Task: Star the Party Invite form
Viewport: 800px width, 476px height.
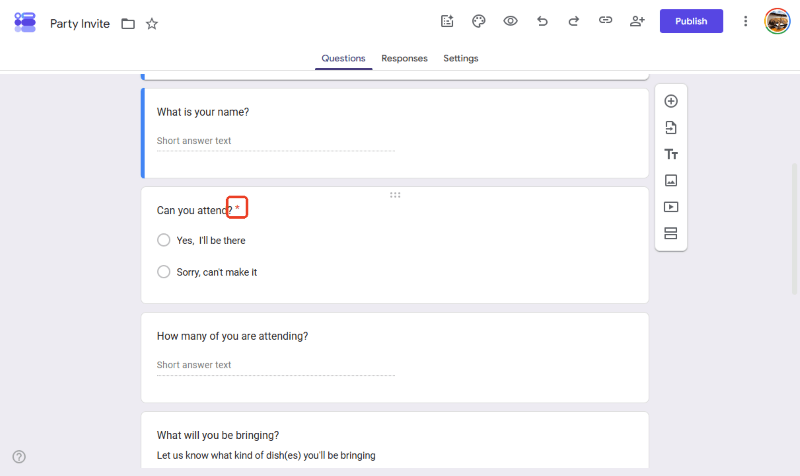Action: (152, 23)
